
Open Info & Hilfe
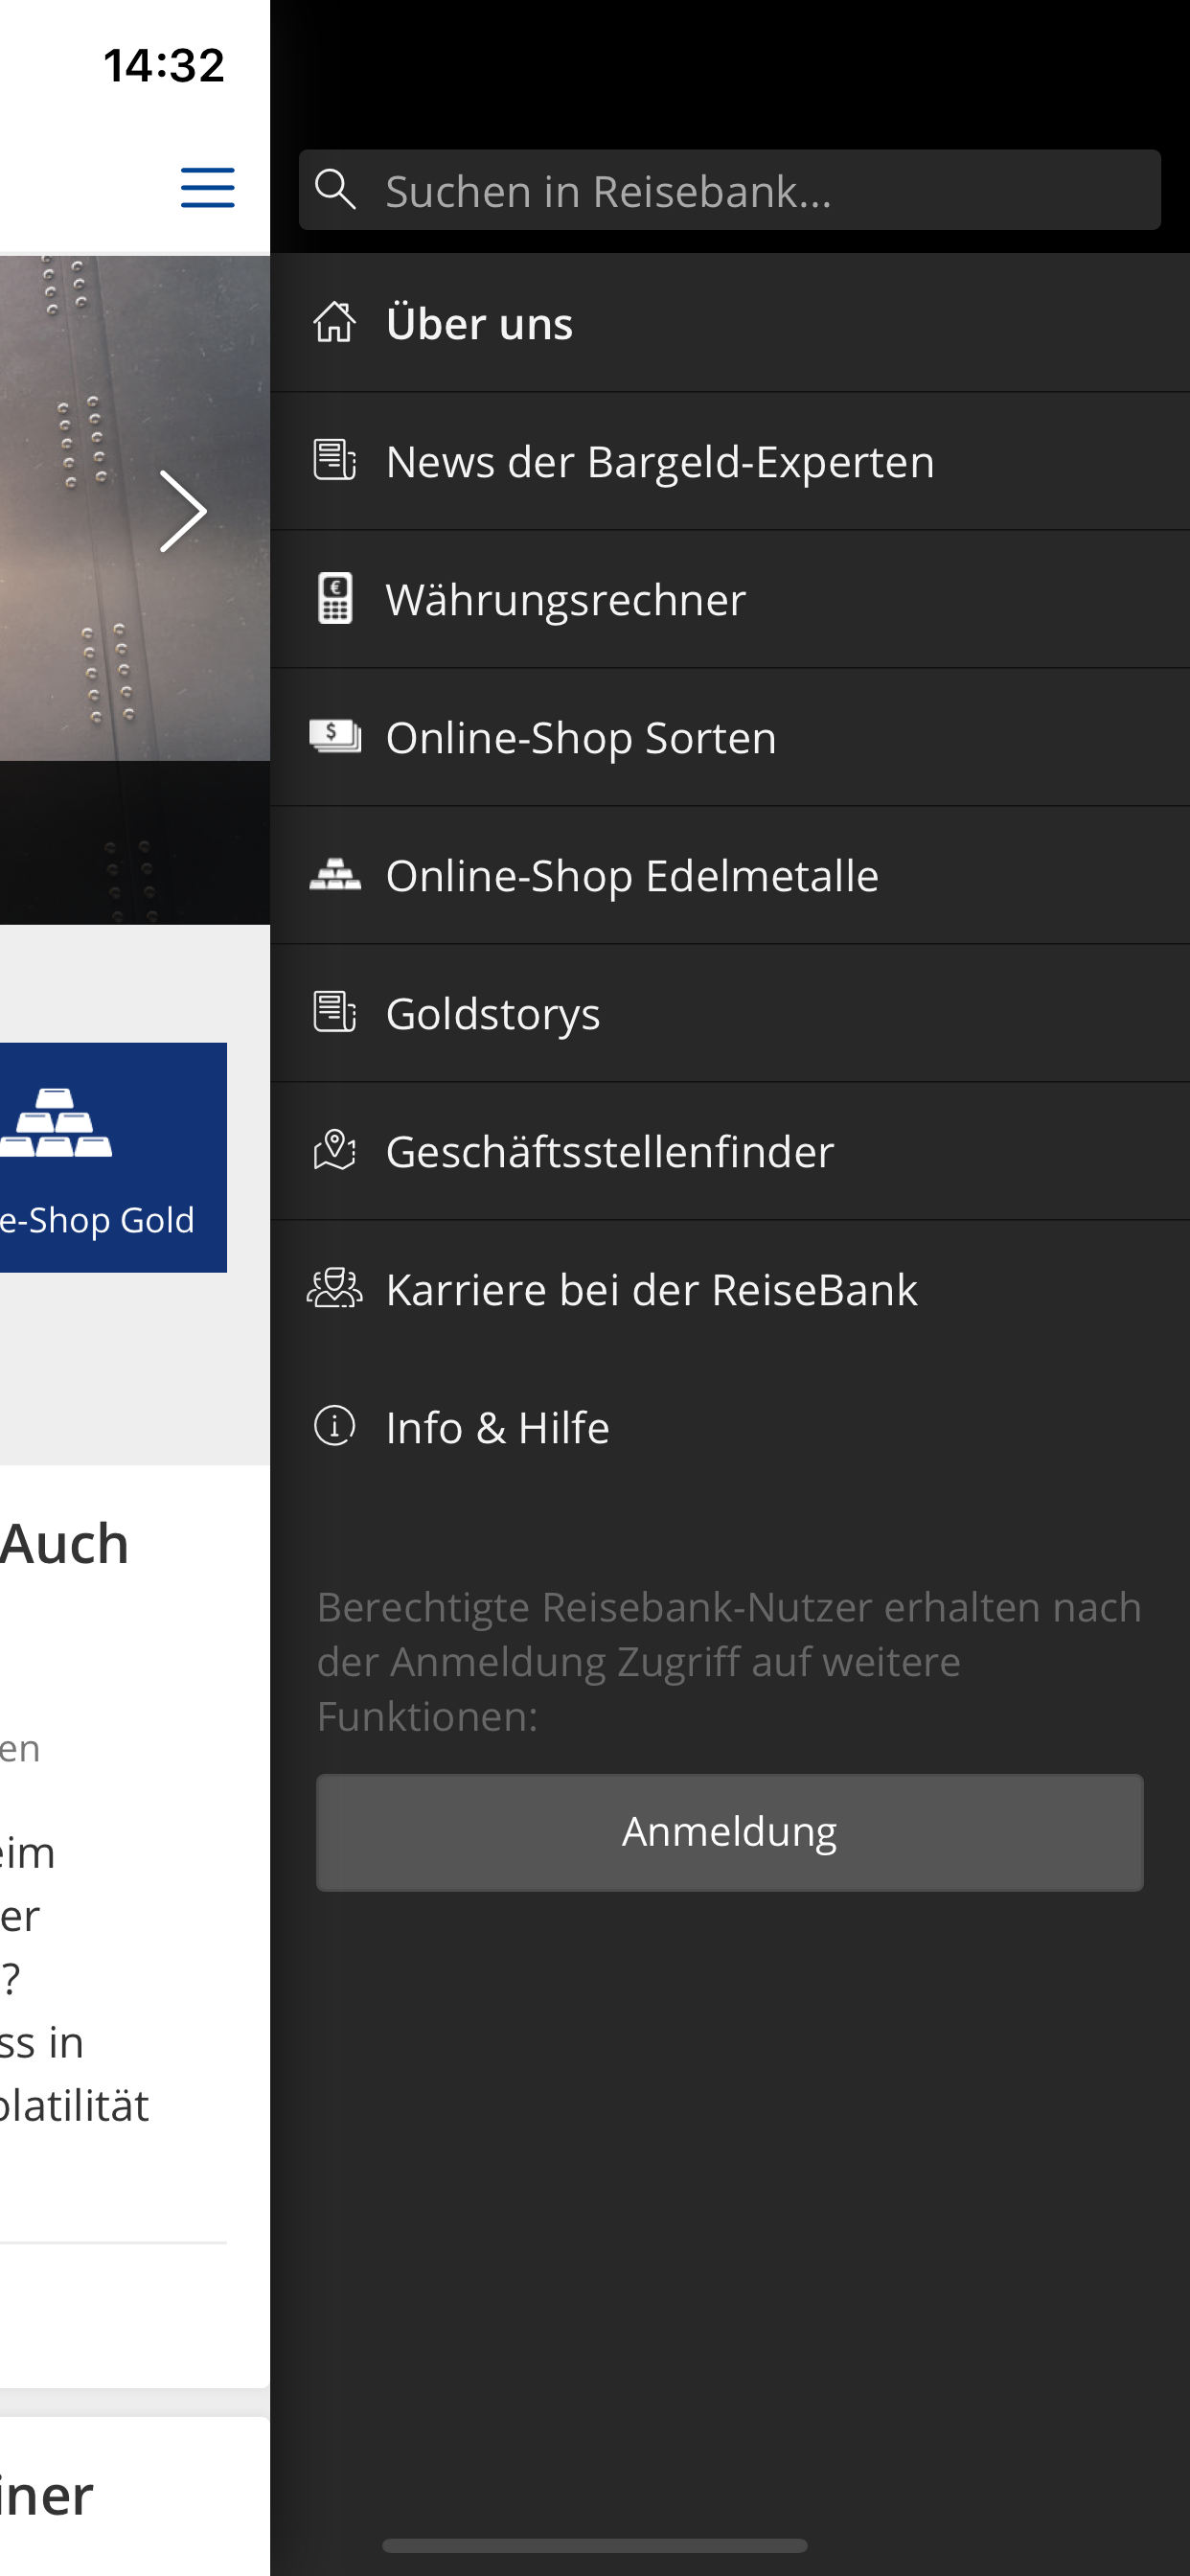point(729,1427)
